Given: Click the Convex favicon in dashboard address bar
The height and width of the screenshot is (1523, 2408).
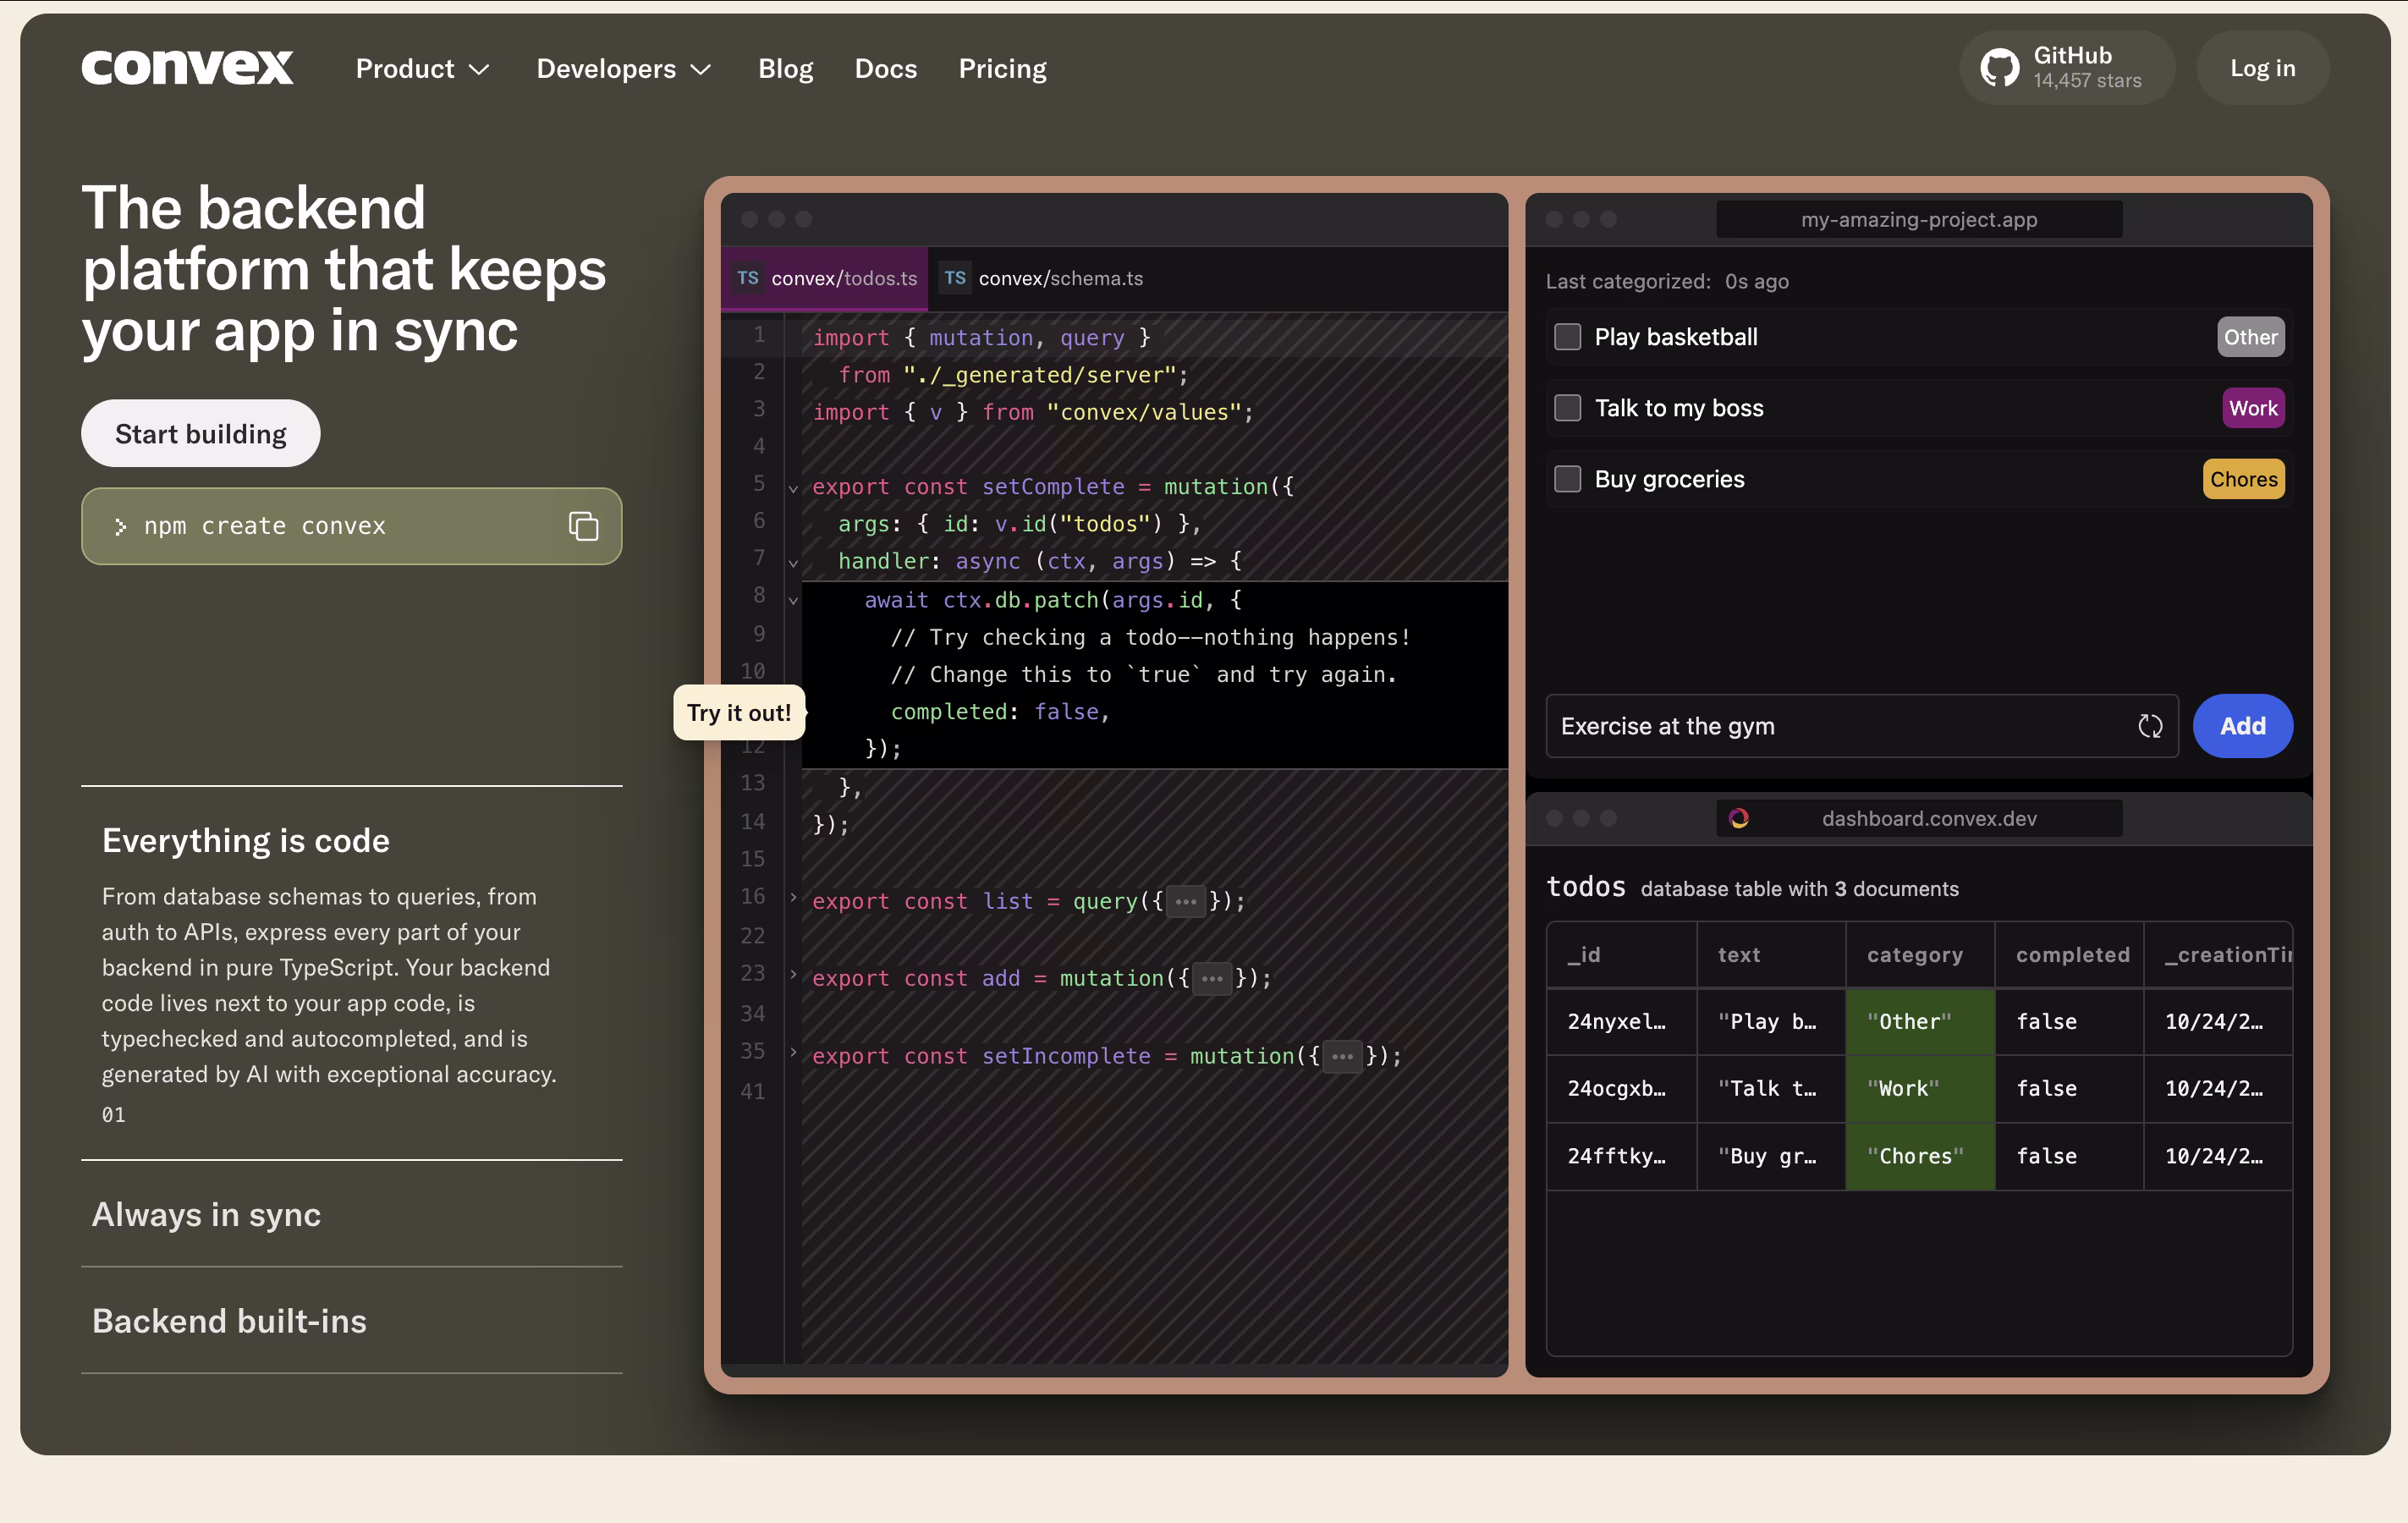Looking at the screenshot, I should point(1739,818).
